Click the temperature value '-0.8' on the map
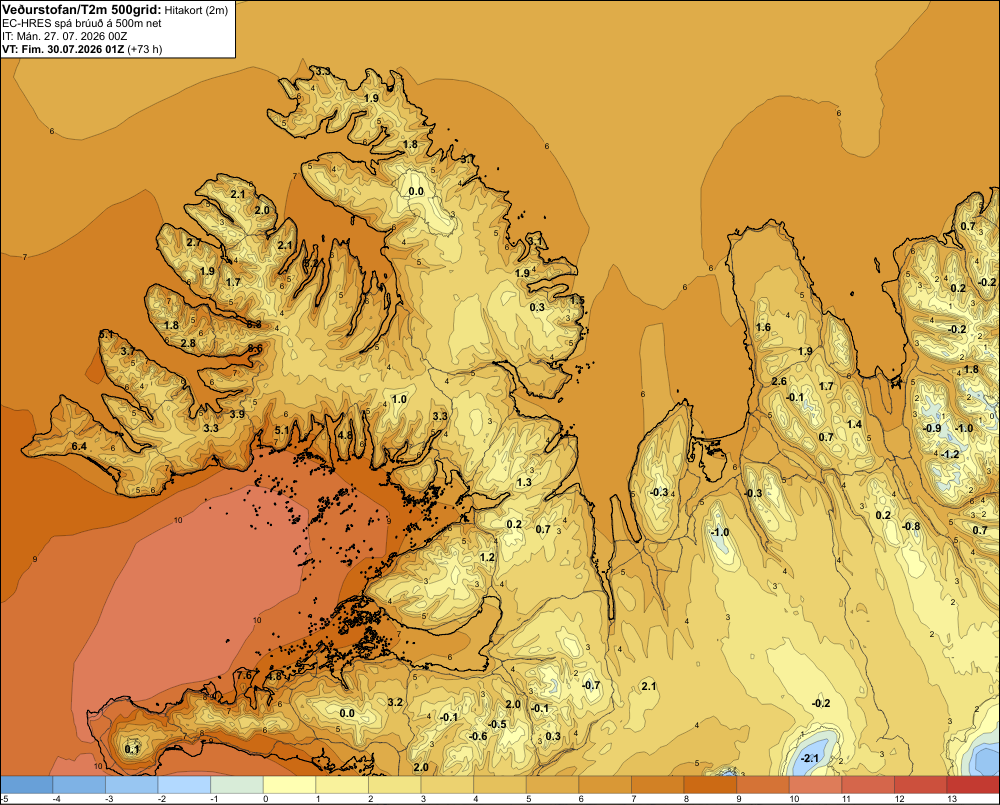Image resolution: width=1000 pixels, height=805 pixels. 911,526
